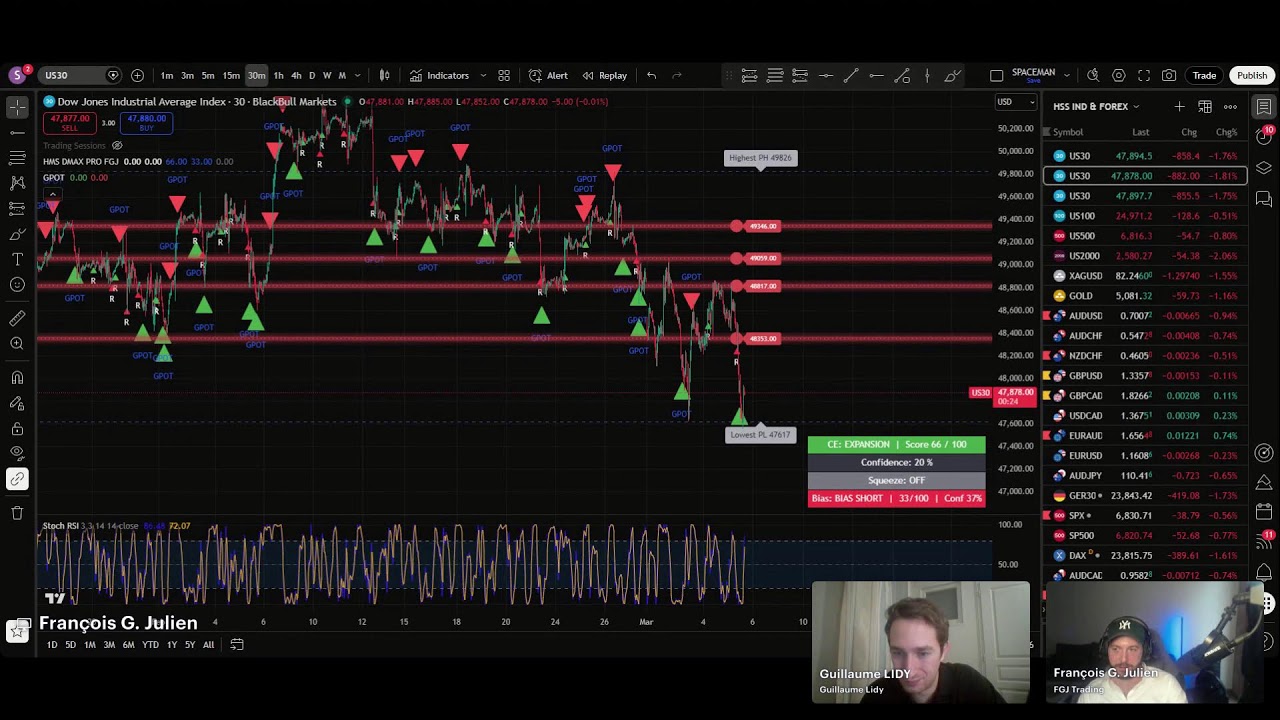Image resolution: width=1280 pixels, height=720 pixels.
Task: Toggle Trading Sessions indicator visibility
Action: [x=117, y=146]
